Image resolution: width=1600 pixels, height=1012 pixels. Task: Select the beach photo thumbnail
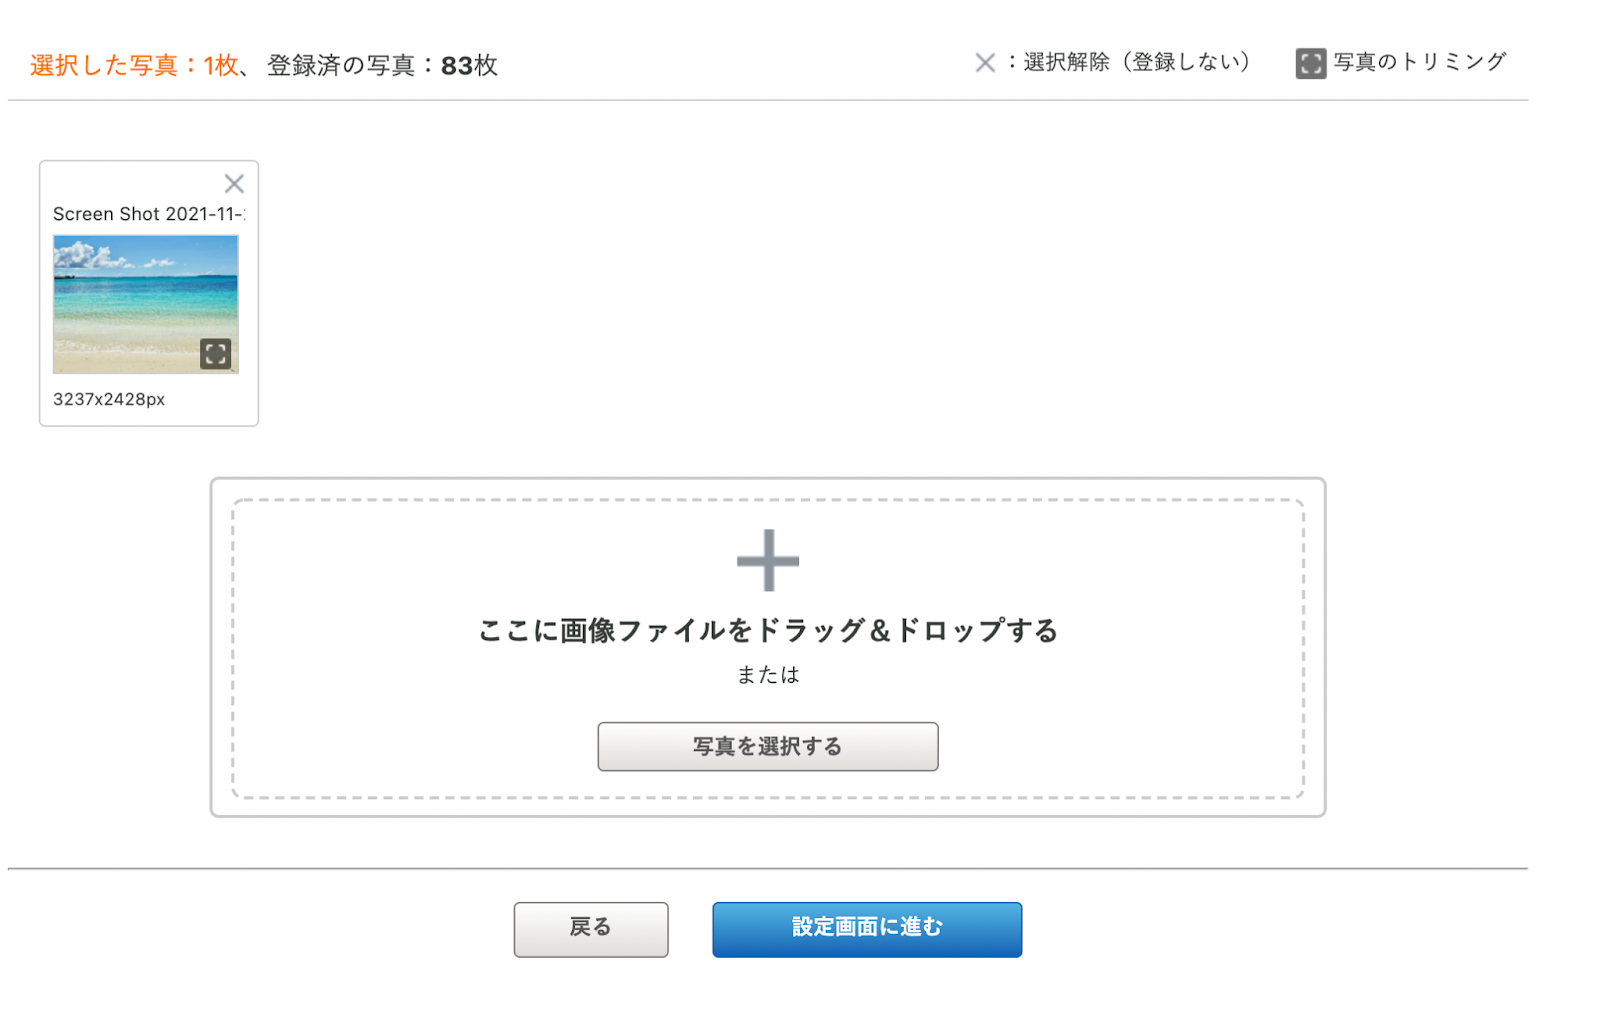tap(146, 304)
